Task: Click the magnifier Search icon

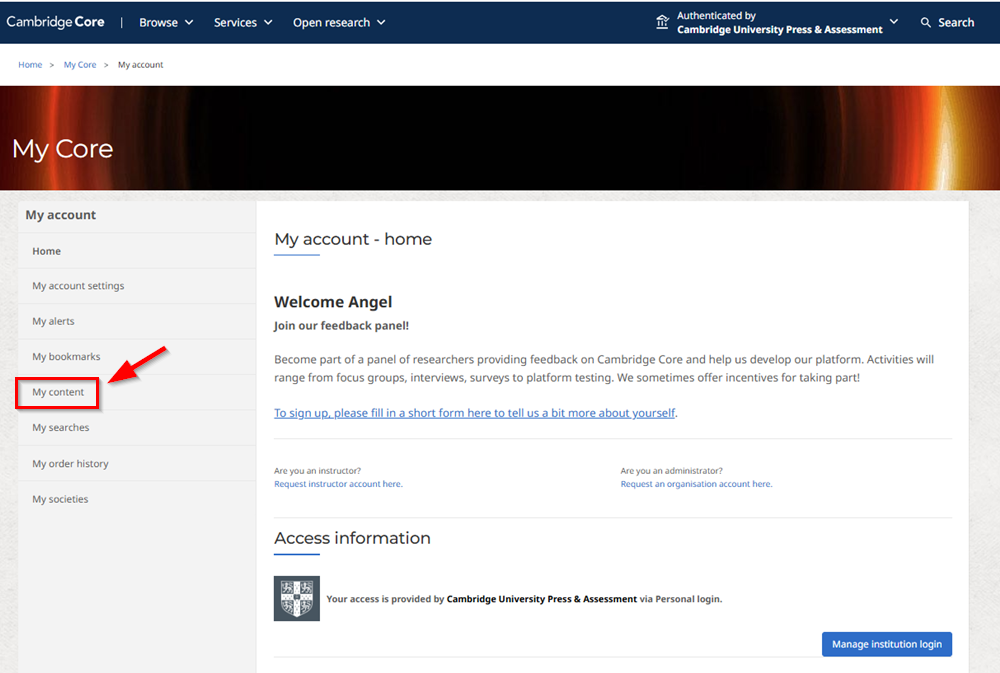Action: (x=925, y=22)
